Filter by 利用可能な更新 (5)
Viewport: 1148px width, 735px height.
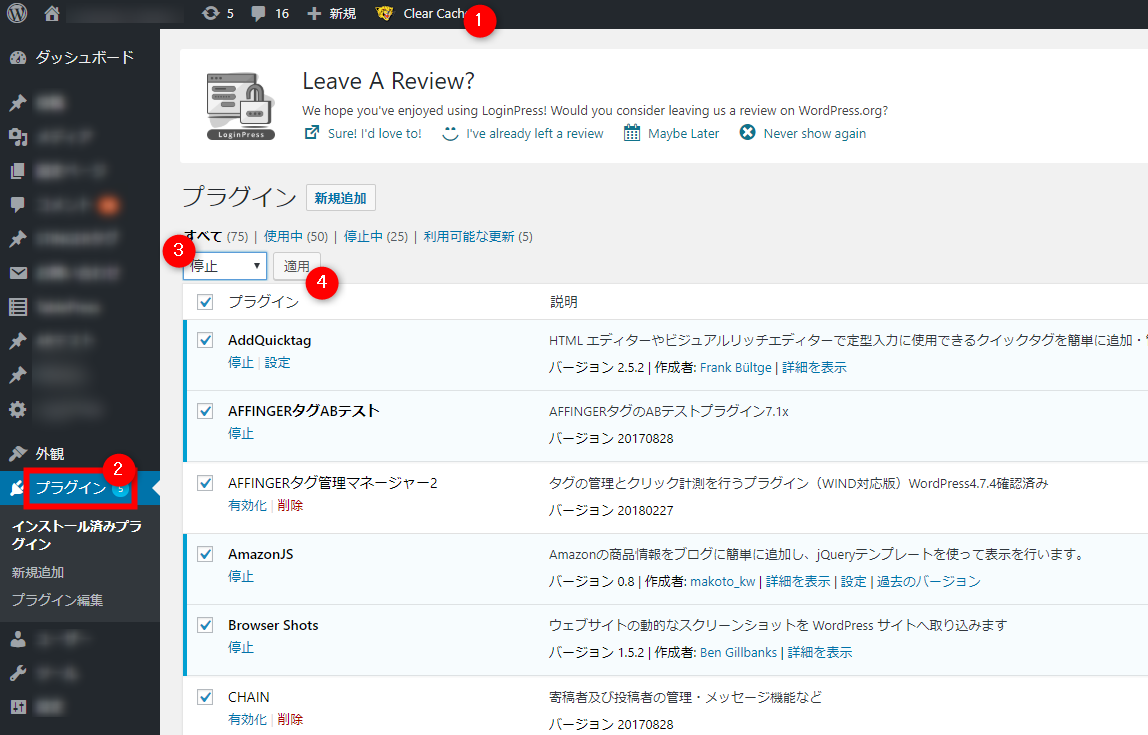(478, 236)
